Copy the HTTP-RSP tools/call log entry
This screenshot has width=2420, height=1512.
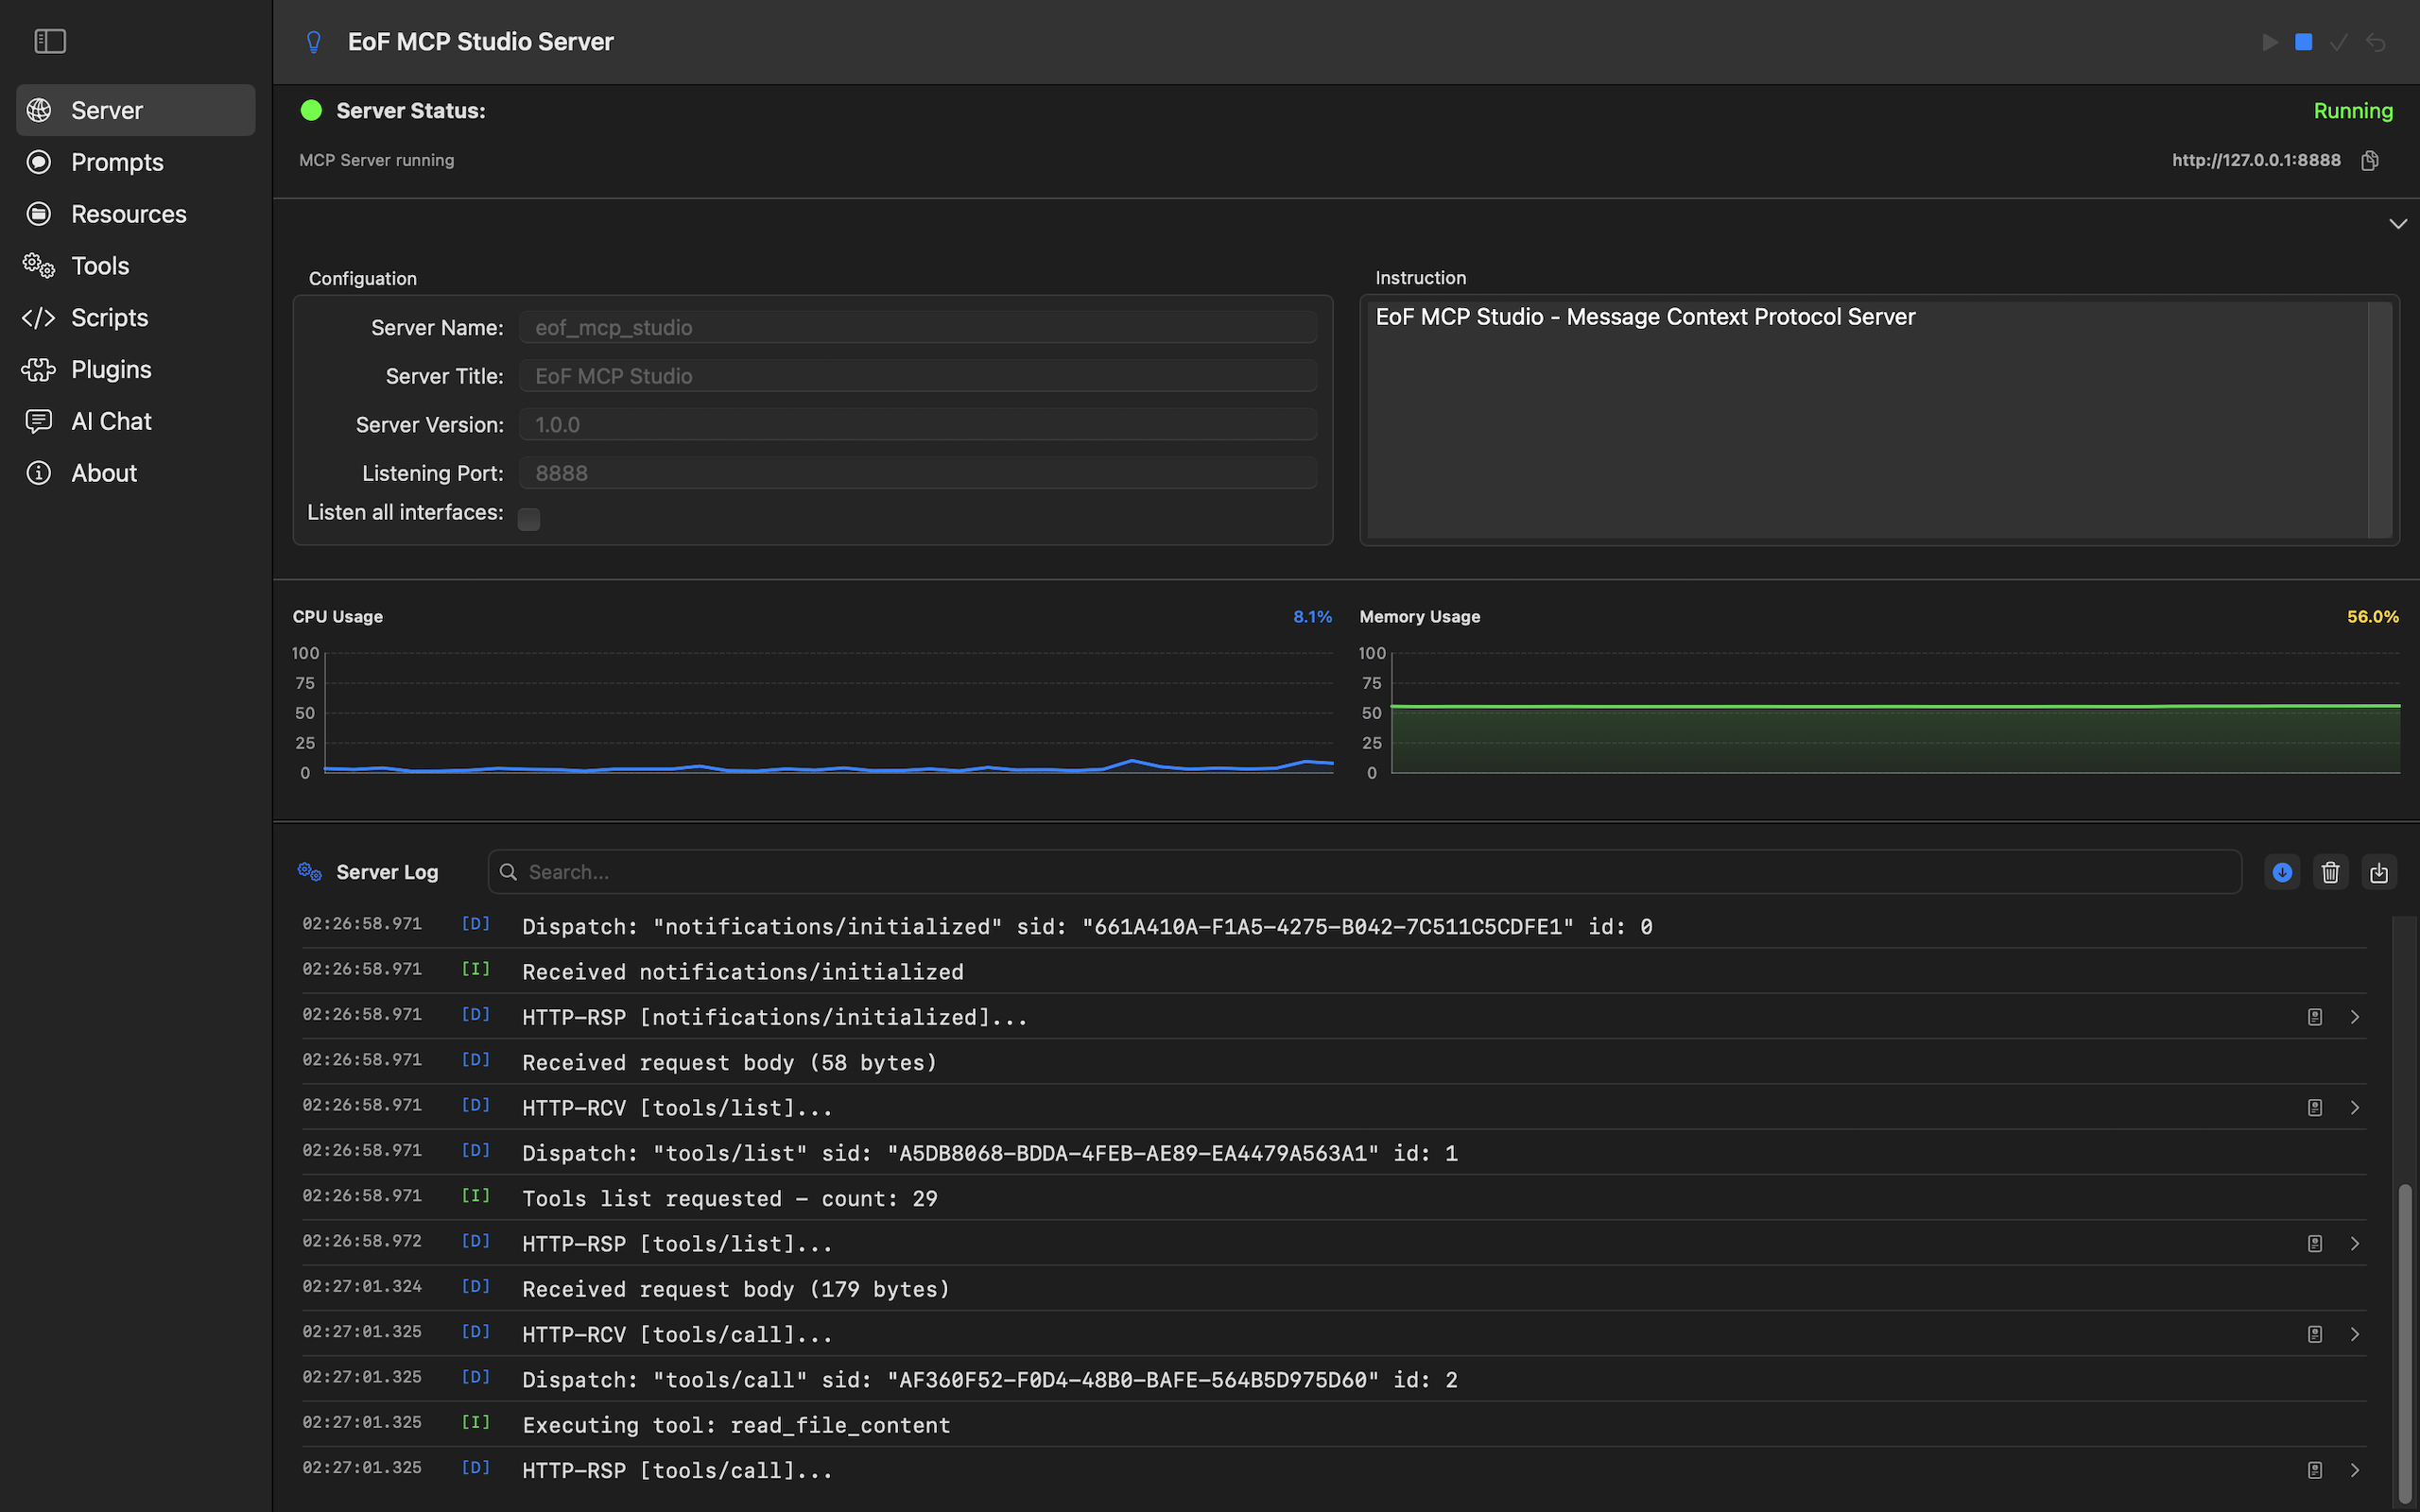point(2314,1470)
